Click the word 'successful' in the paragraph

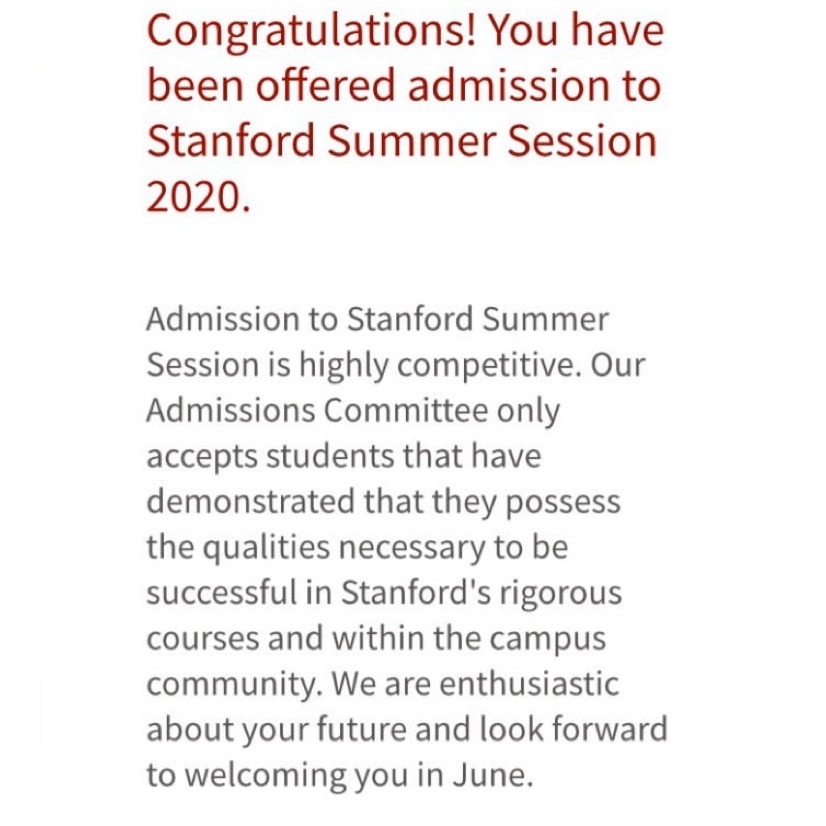222,593
